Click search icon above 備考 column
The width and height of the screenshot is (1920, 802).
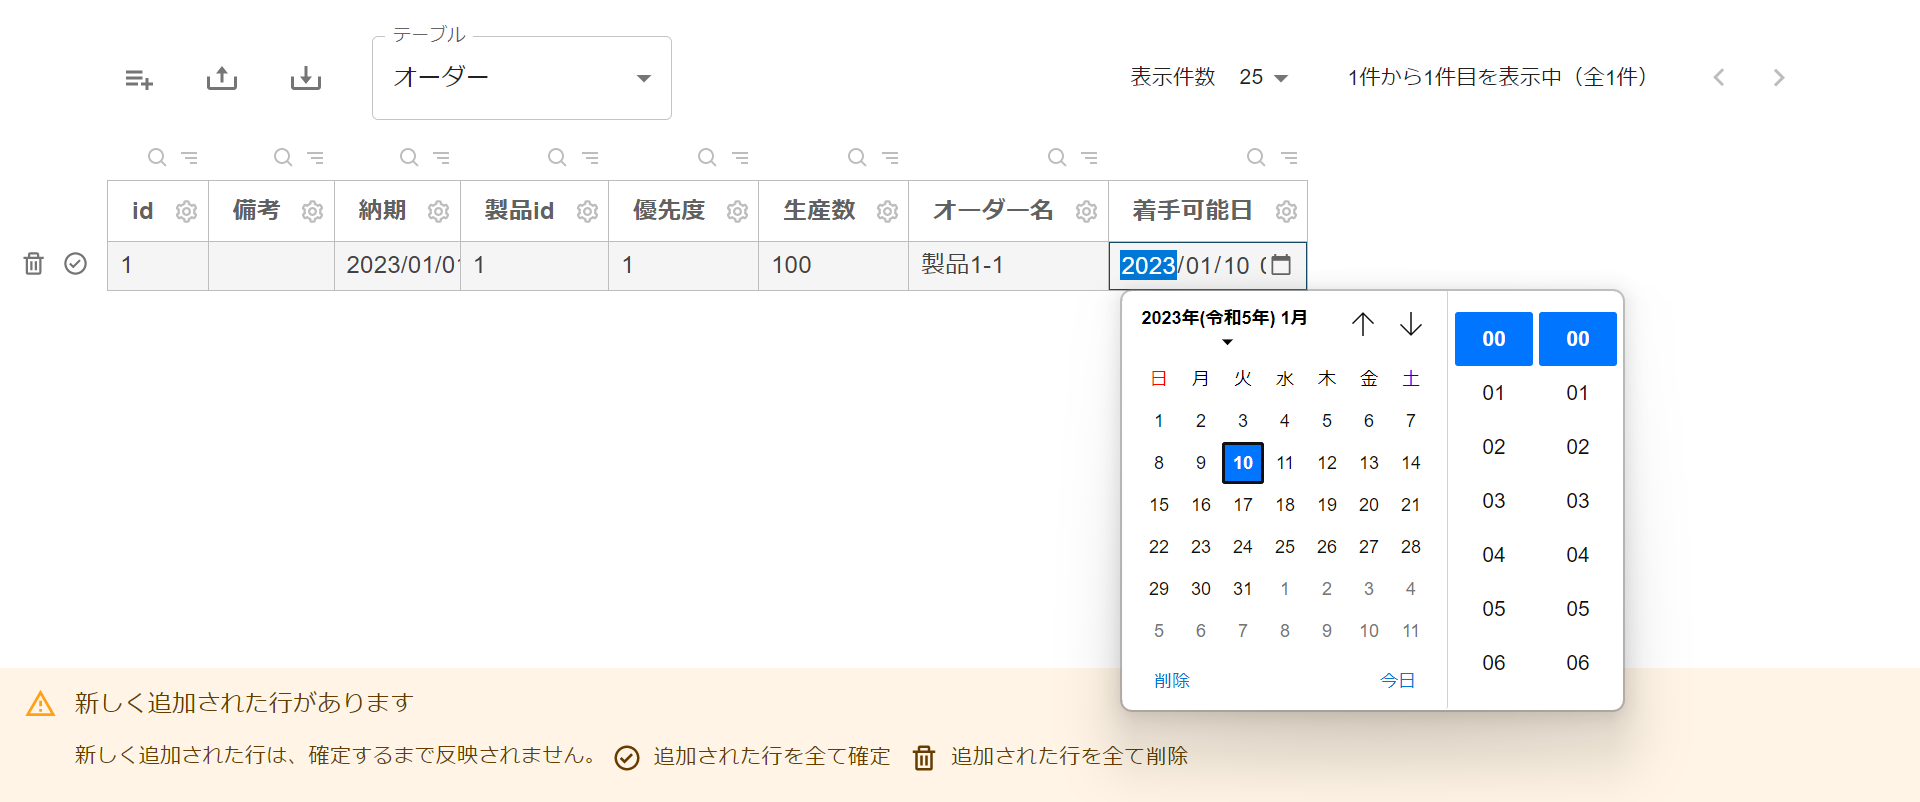click(x=283, y=157)
